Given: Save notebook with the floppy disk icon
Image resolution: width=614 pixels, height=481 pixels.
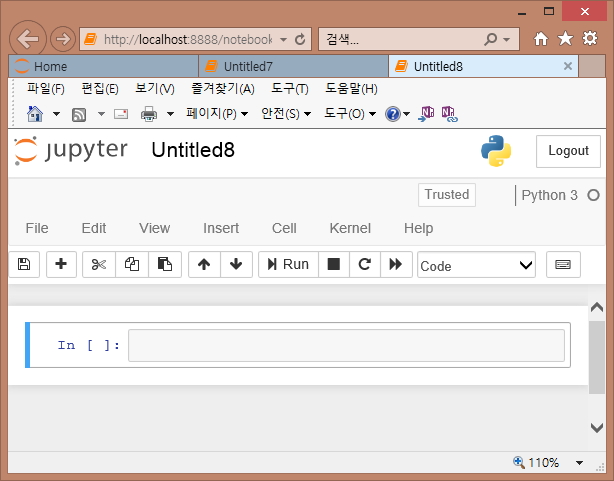Looking at the screenshot, I should (24, 264).
